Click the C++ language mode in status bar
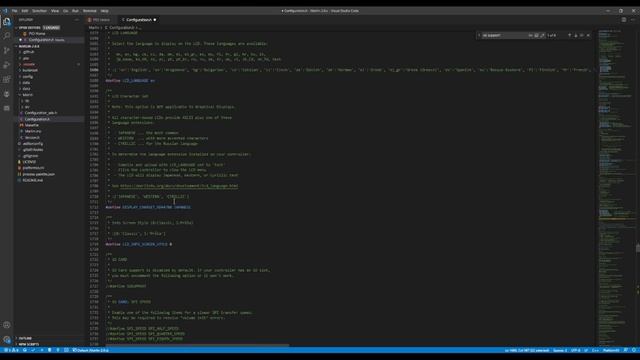 pos(595,350)
